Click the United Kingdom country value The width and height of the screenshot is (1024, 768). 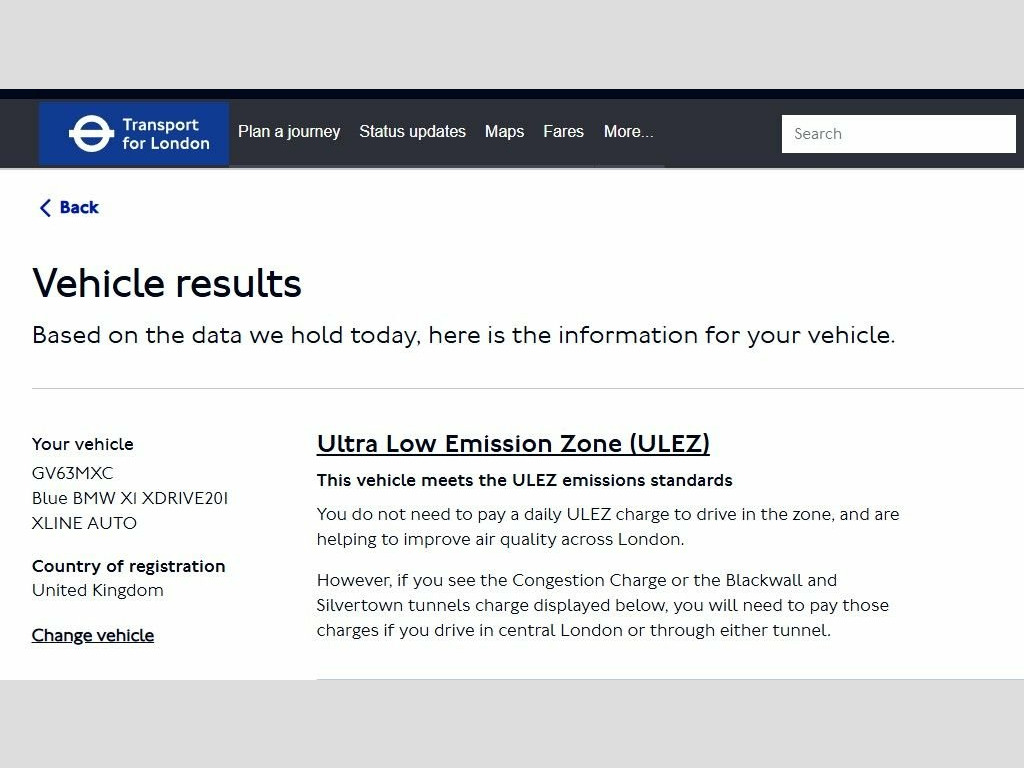pyautogui.click(x=97, y=590)
